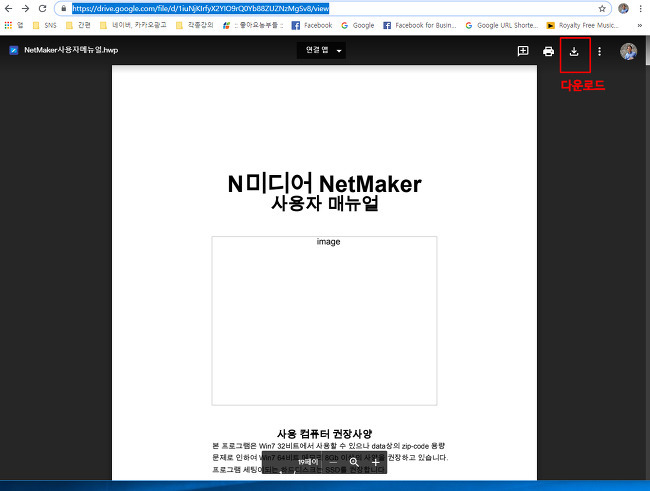Open the 네이버, 카카오광고 bookmark folder
Viewport: 650px width, 491px height.
pos(133,25)
